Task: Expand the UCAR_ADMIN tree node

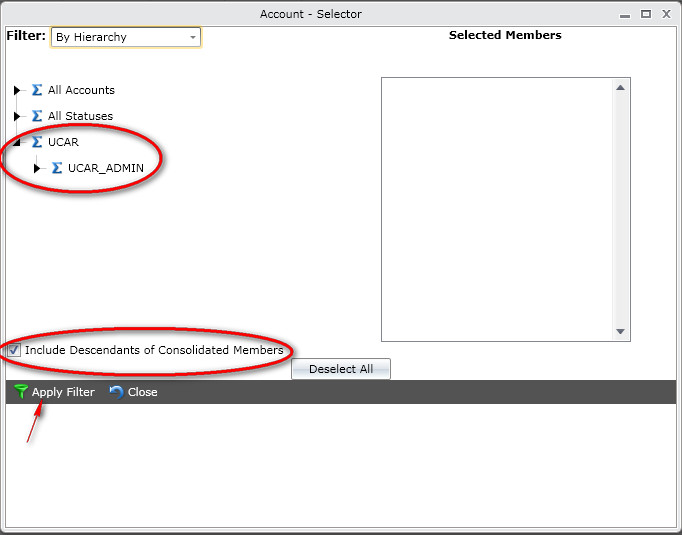Action: pos(37,168)
